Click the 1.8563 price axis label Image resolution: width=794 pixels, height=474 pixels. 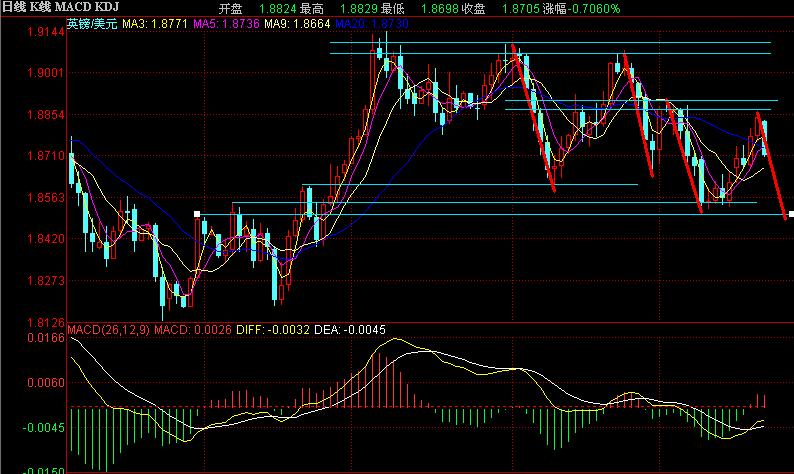click(x=46, y=198)
